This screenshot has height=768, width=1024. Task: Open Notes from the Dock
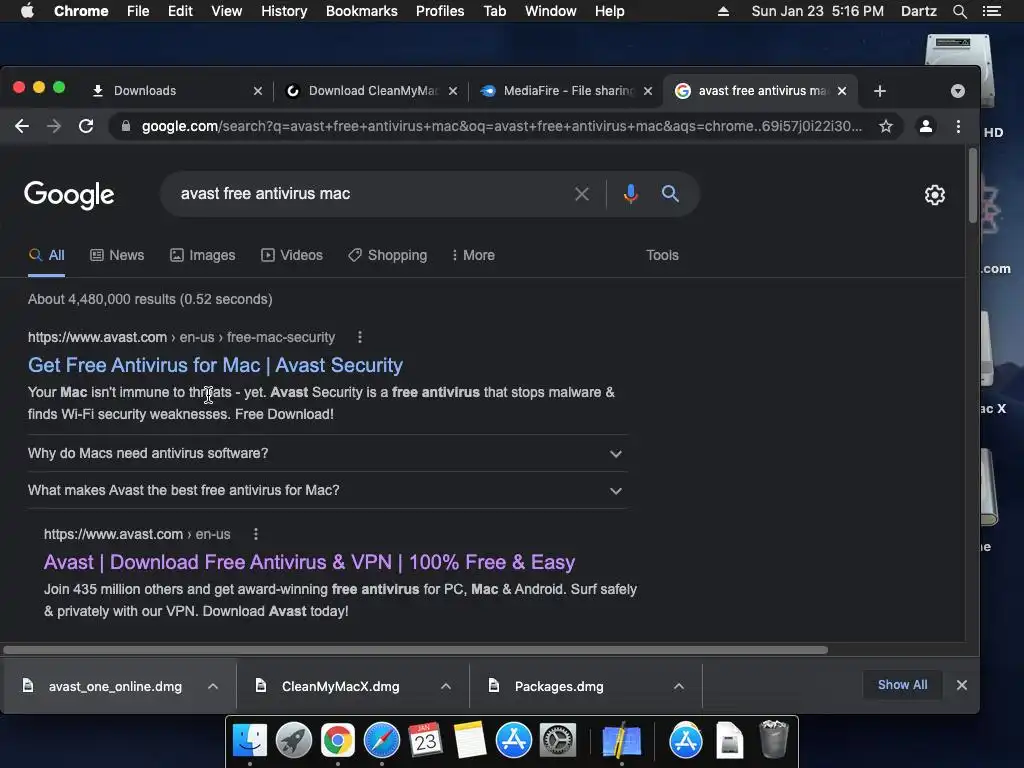[470, 741]
